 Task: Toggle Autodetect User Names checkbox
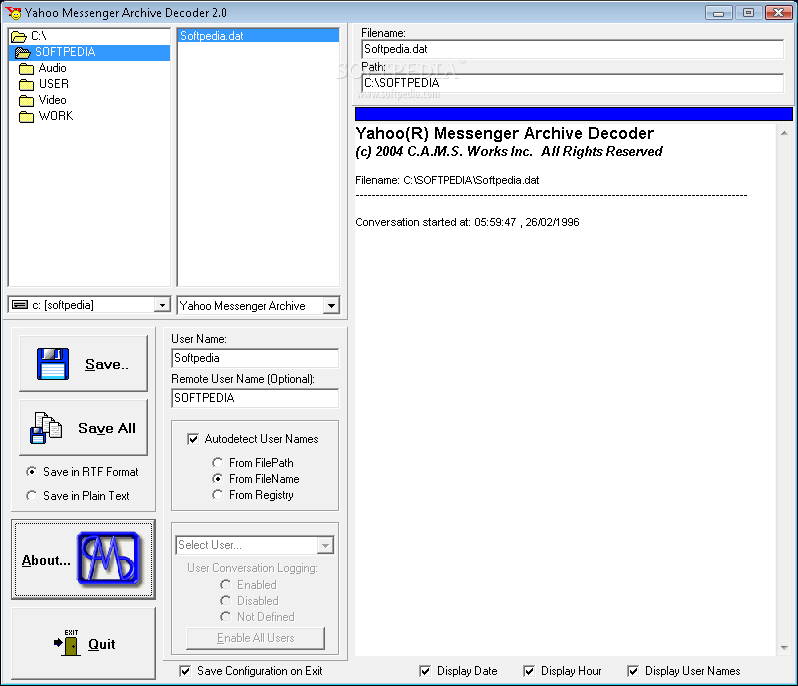pos(193,439)
